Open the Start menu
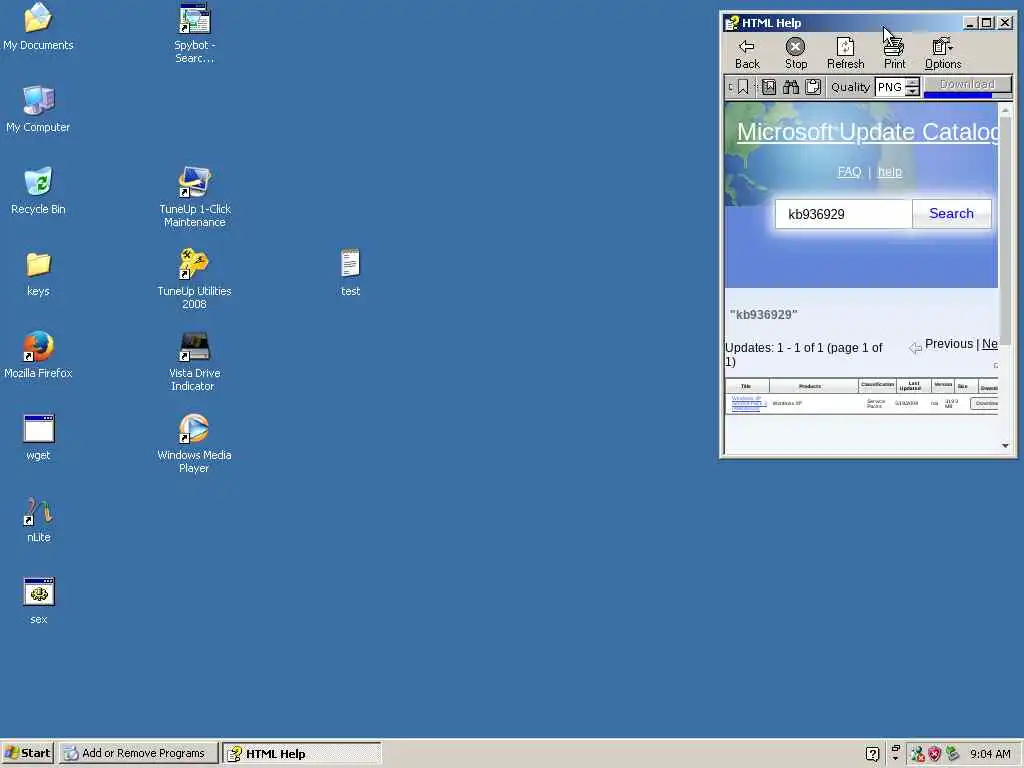 click(x=27, y=753)
